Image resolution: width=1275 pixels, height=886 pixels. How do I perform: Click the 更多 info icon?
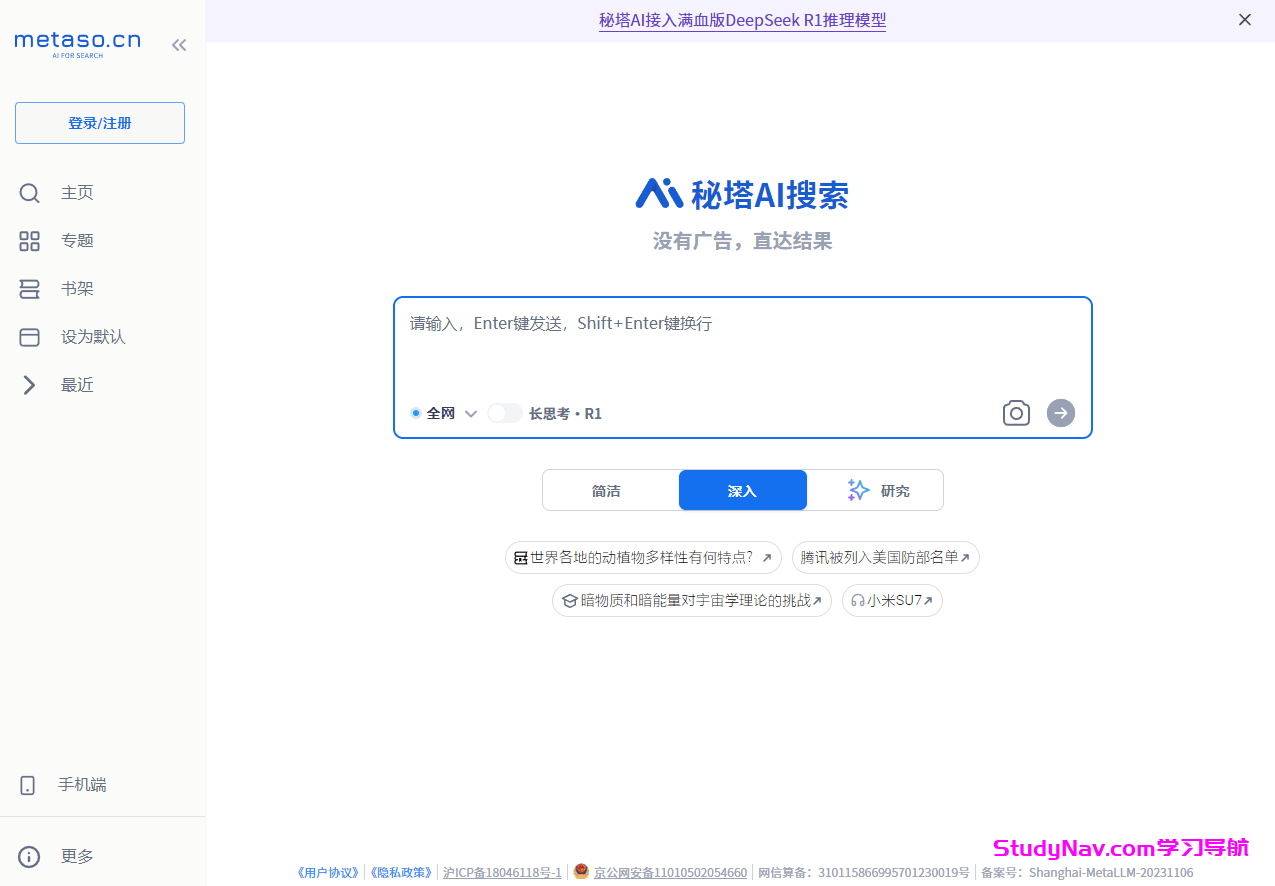point(29,856)
